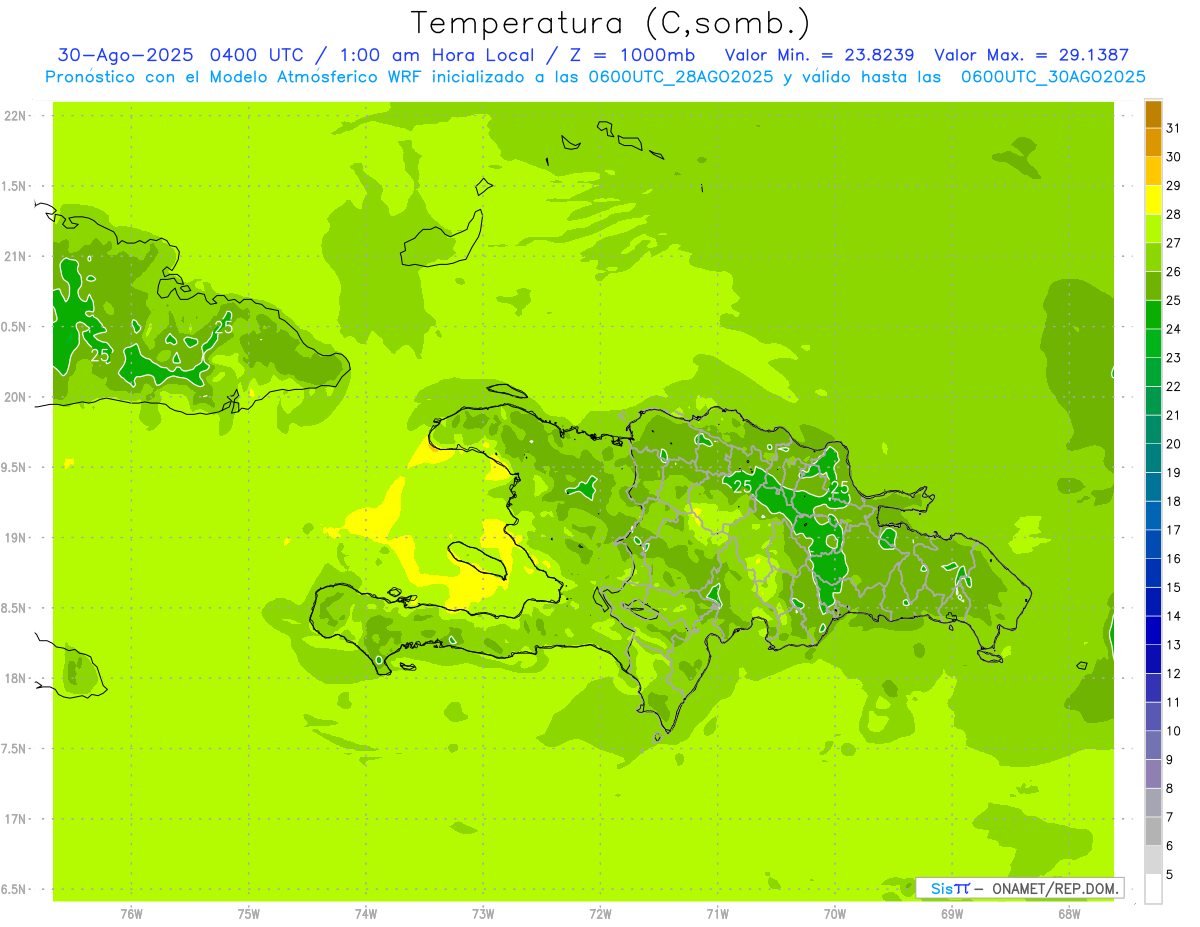Click the colorbar label "25"
Viewport: 1200px width, 927px height.
point(1174,300)
